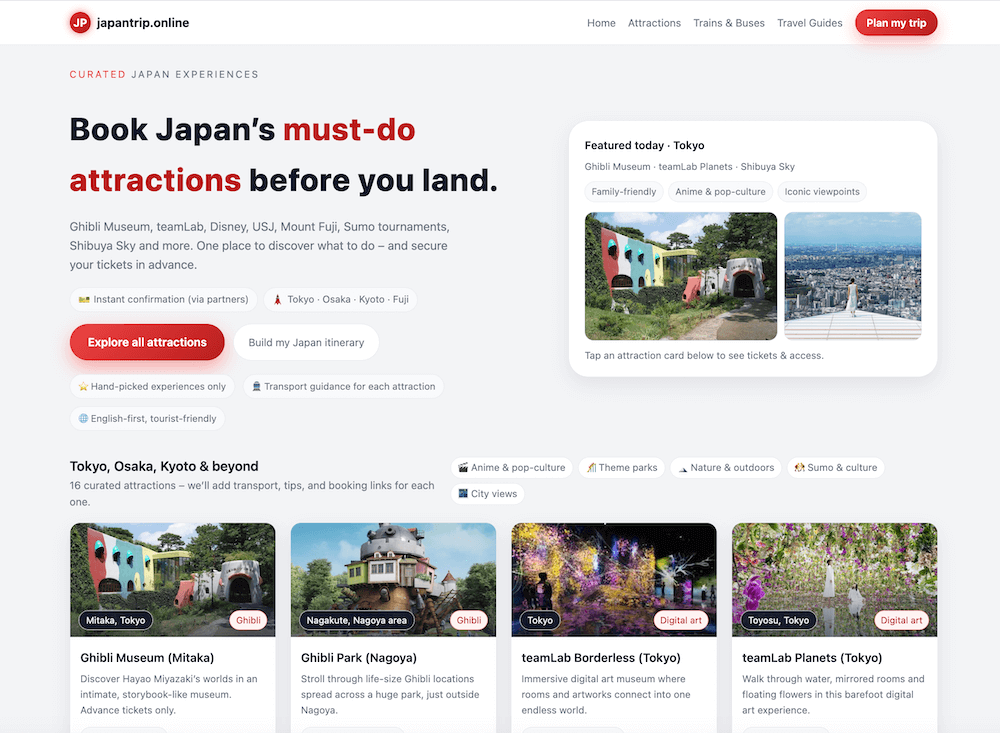Image resolution: width=1000 pixels, height=733 pixels.
Task: Toggle the Family-friendly tag in Featured today
Action: click(623, 191)
